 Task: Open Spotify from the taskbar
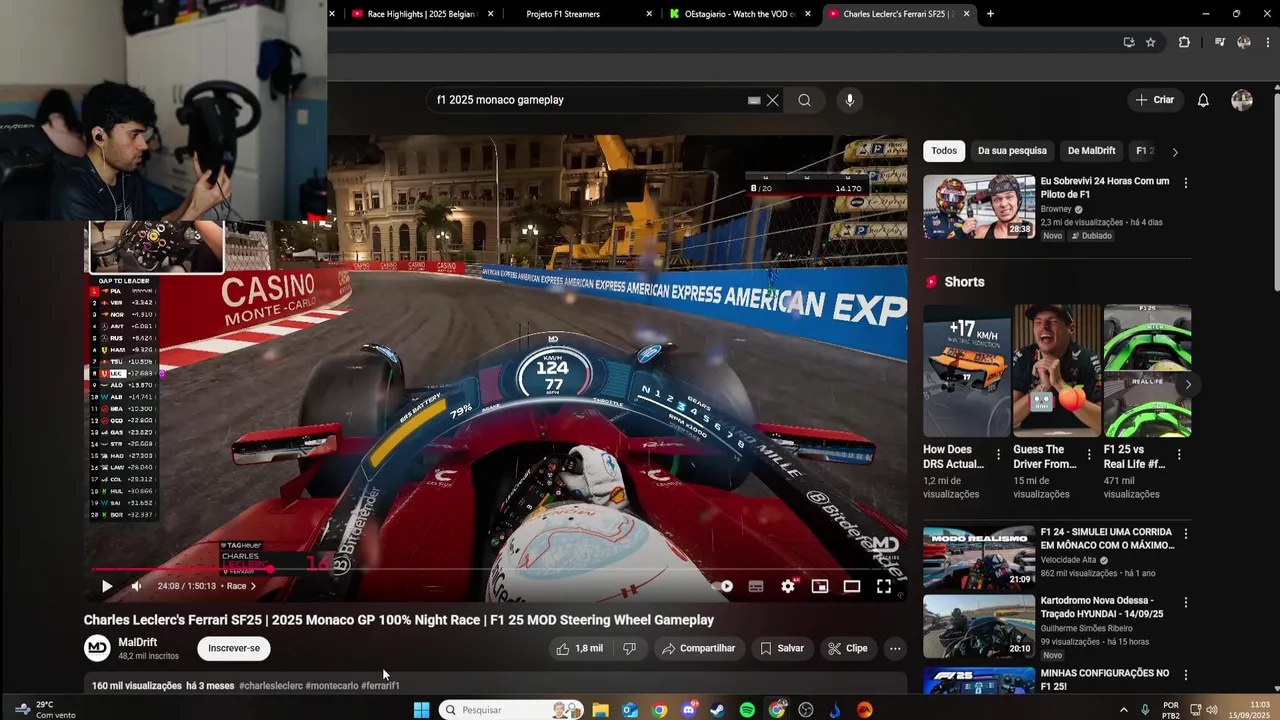click(x=747, y=710)
